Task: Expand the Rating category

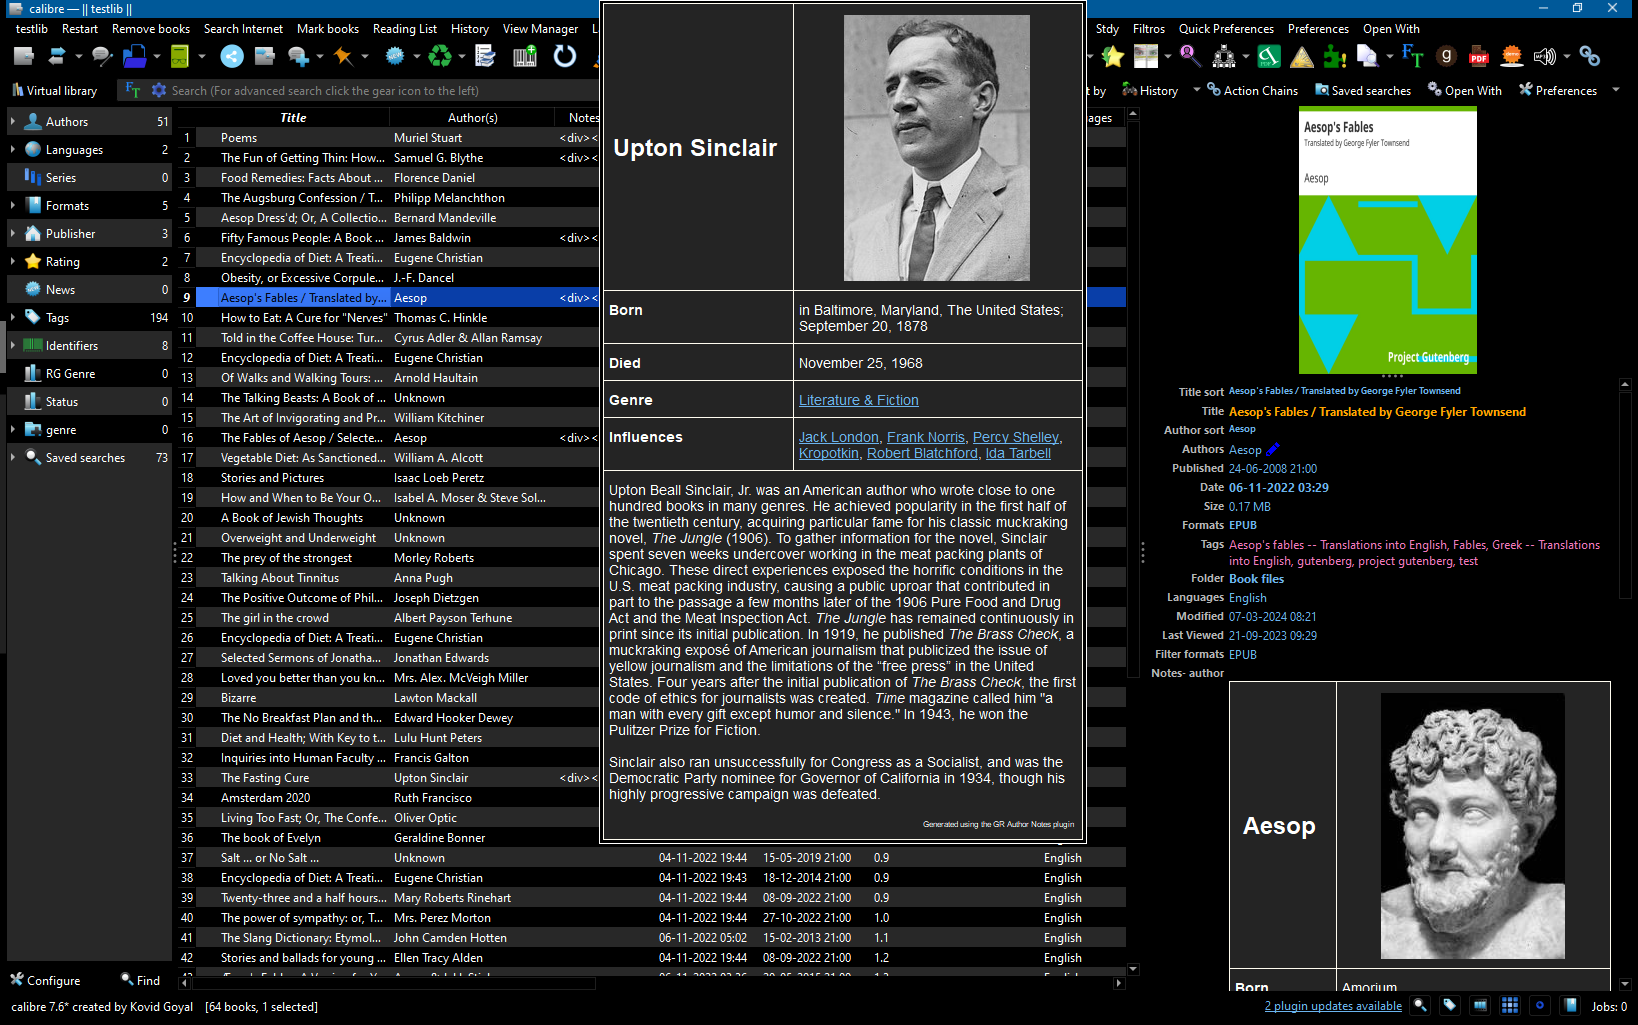Action: coord(12,262)
